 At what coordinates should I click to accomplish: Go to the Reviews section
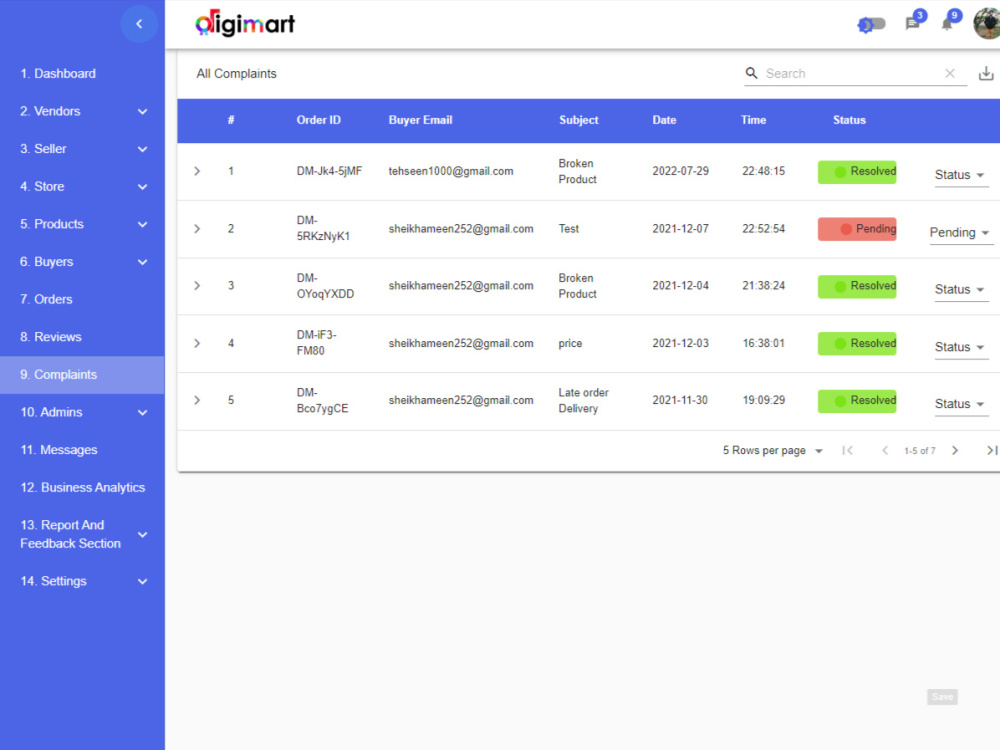click(x=82, y=337)
